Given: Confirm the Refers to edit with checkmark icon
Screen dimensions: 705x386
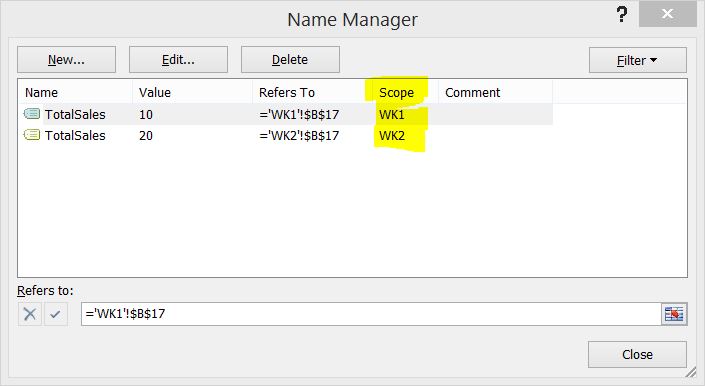Looking at the screenshot, I should [56, 314].
